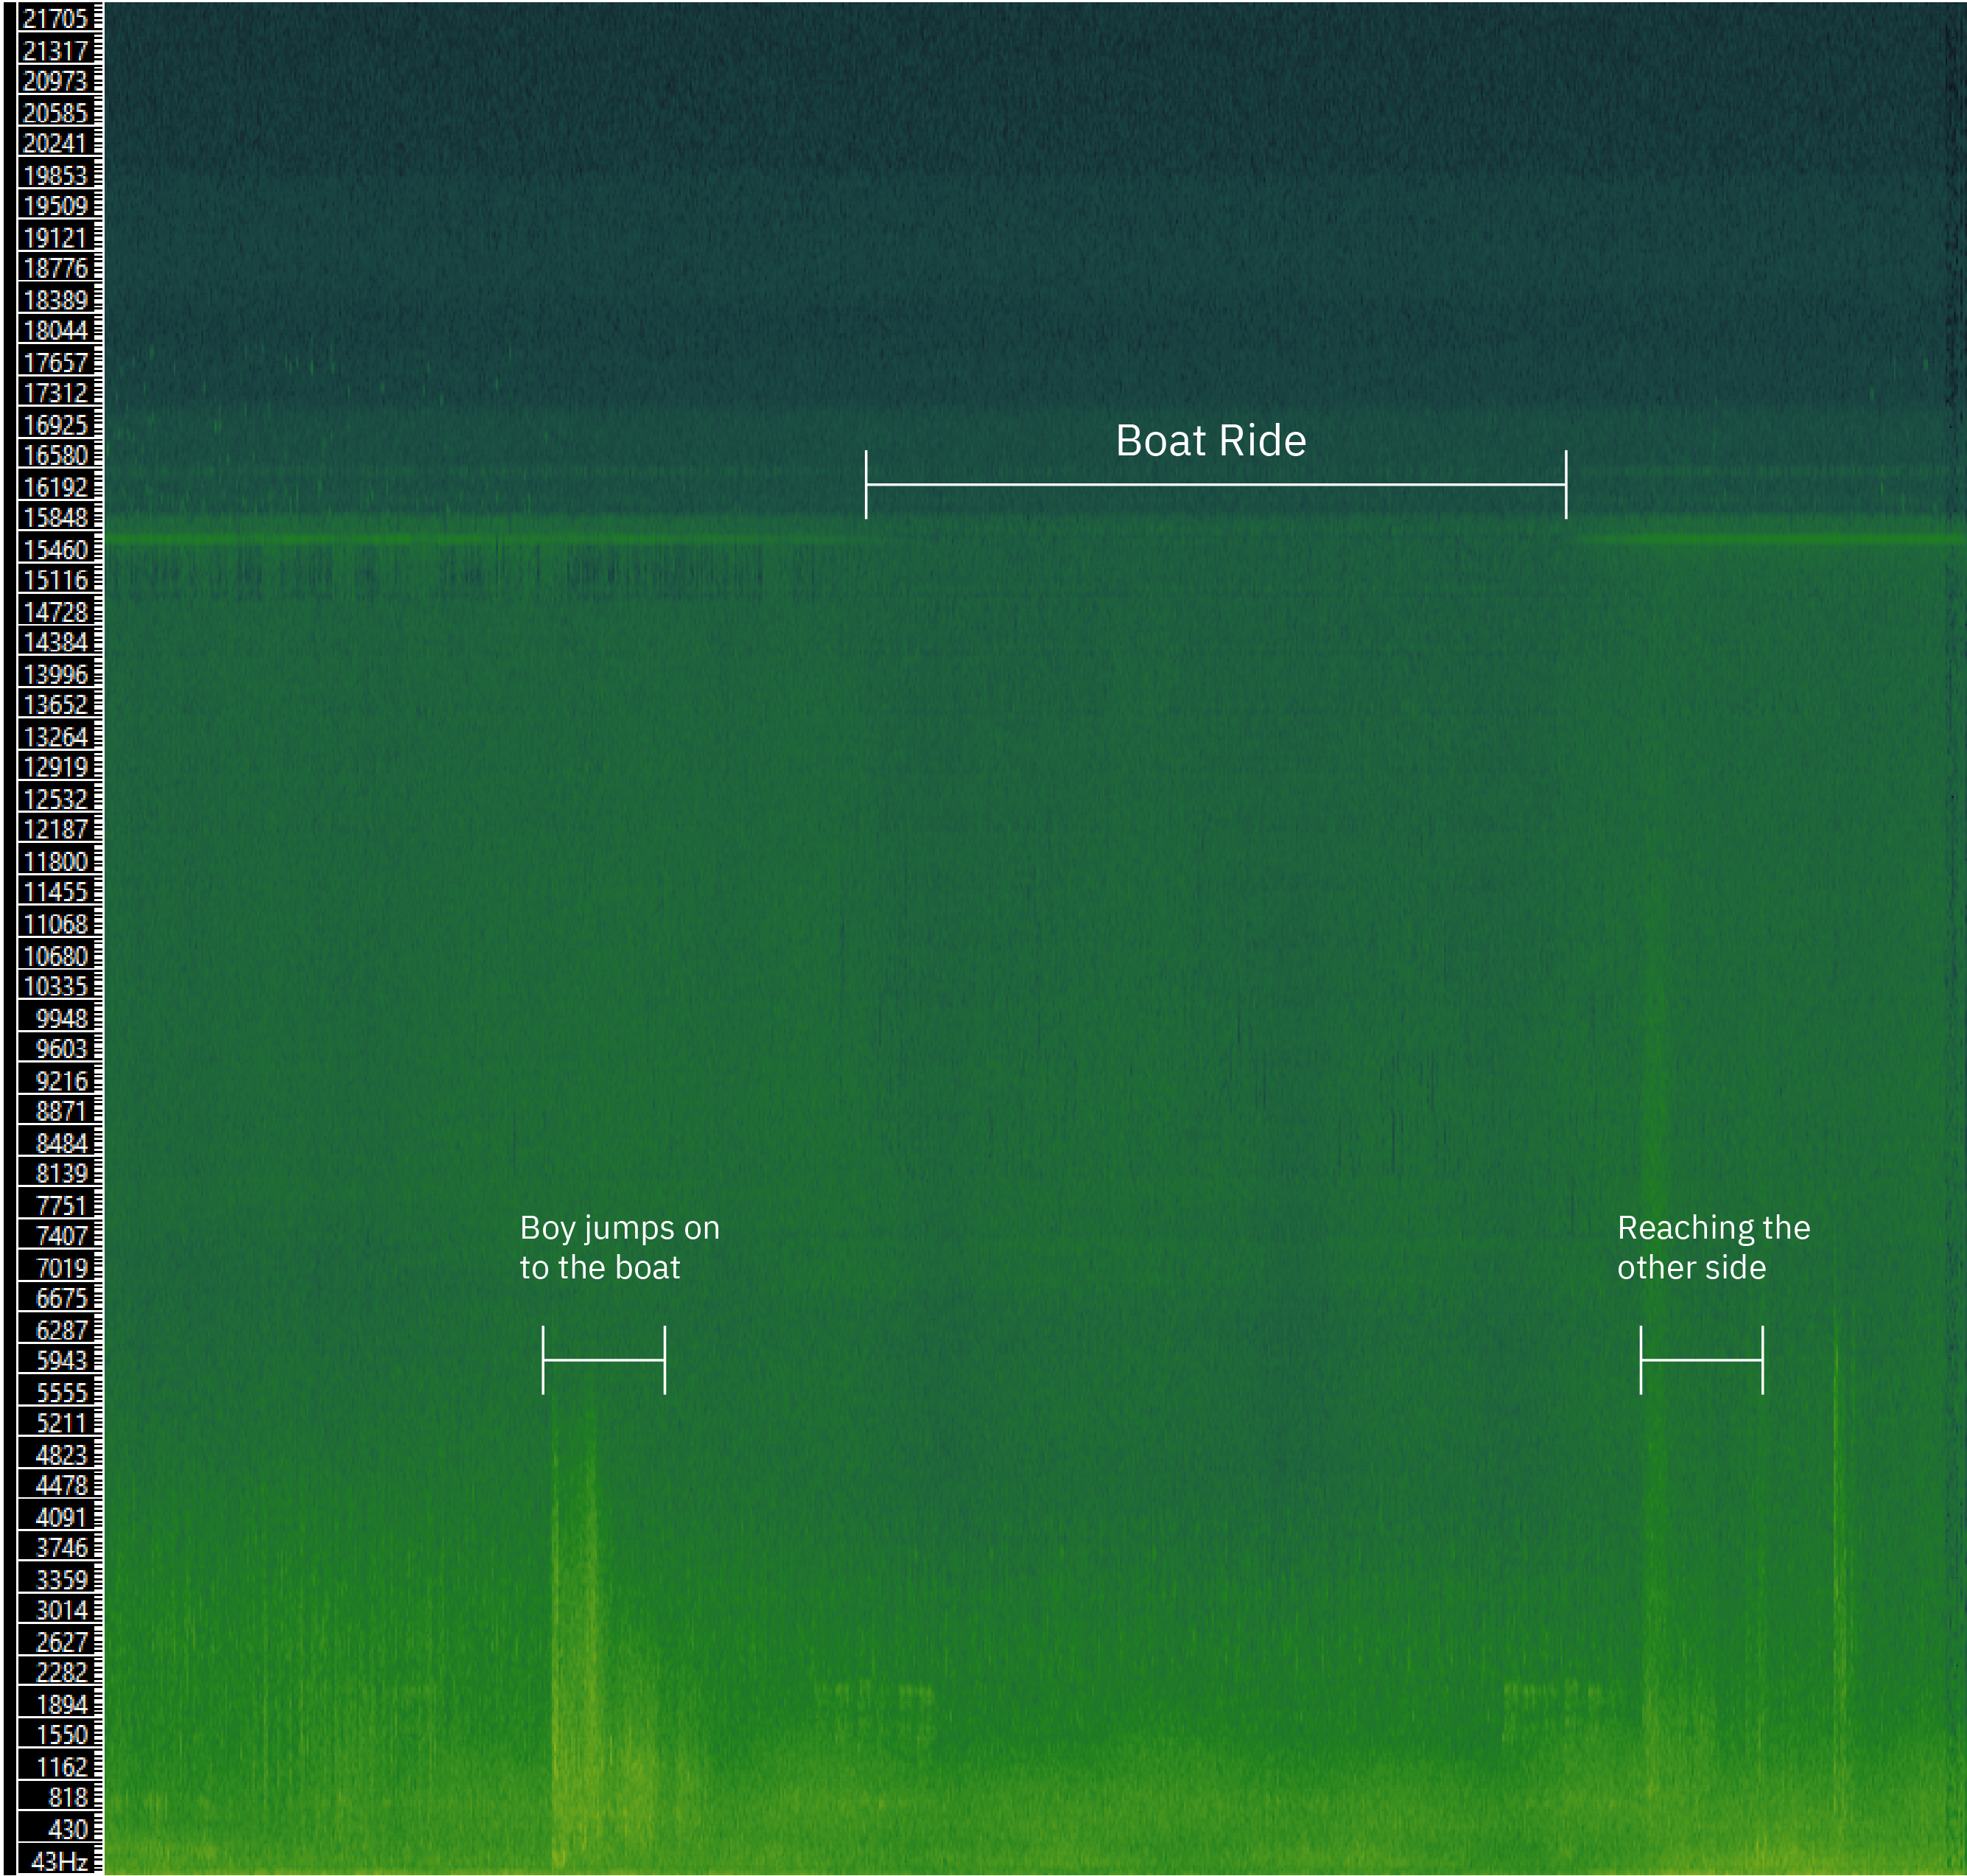Click the 5555 axis value
This screenshot has height=1876, width=1967.
click(x=62, y=1392)
